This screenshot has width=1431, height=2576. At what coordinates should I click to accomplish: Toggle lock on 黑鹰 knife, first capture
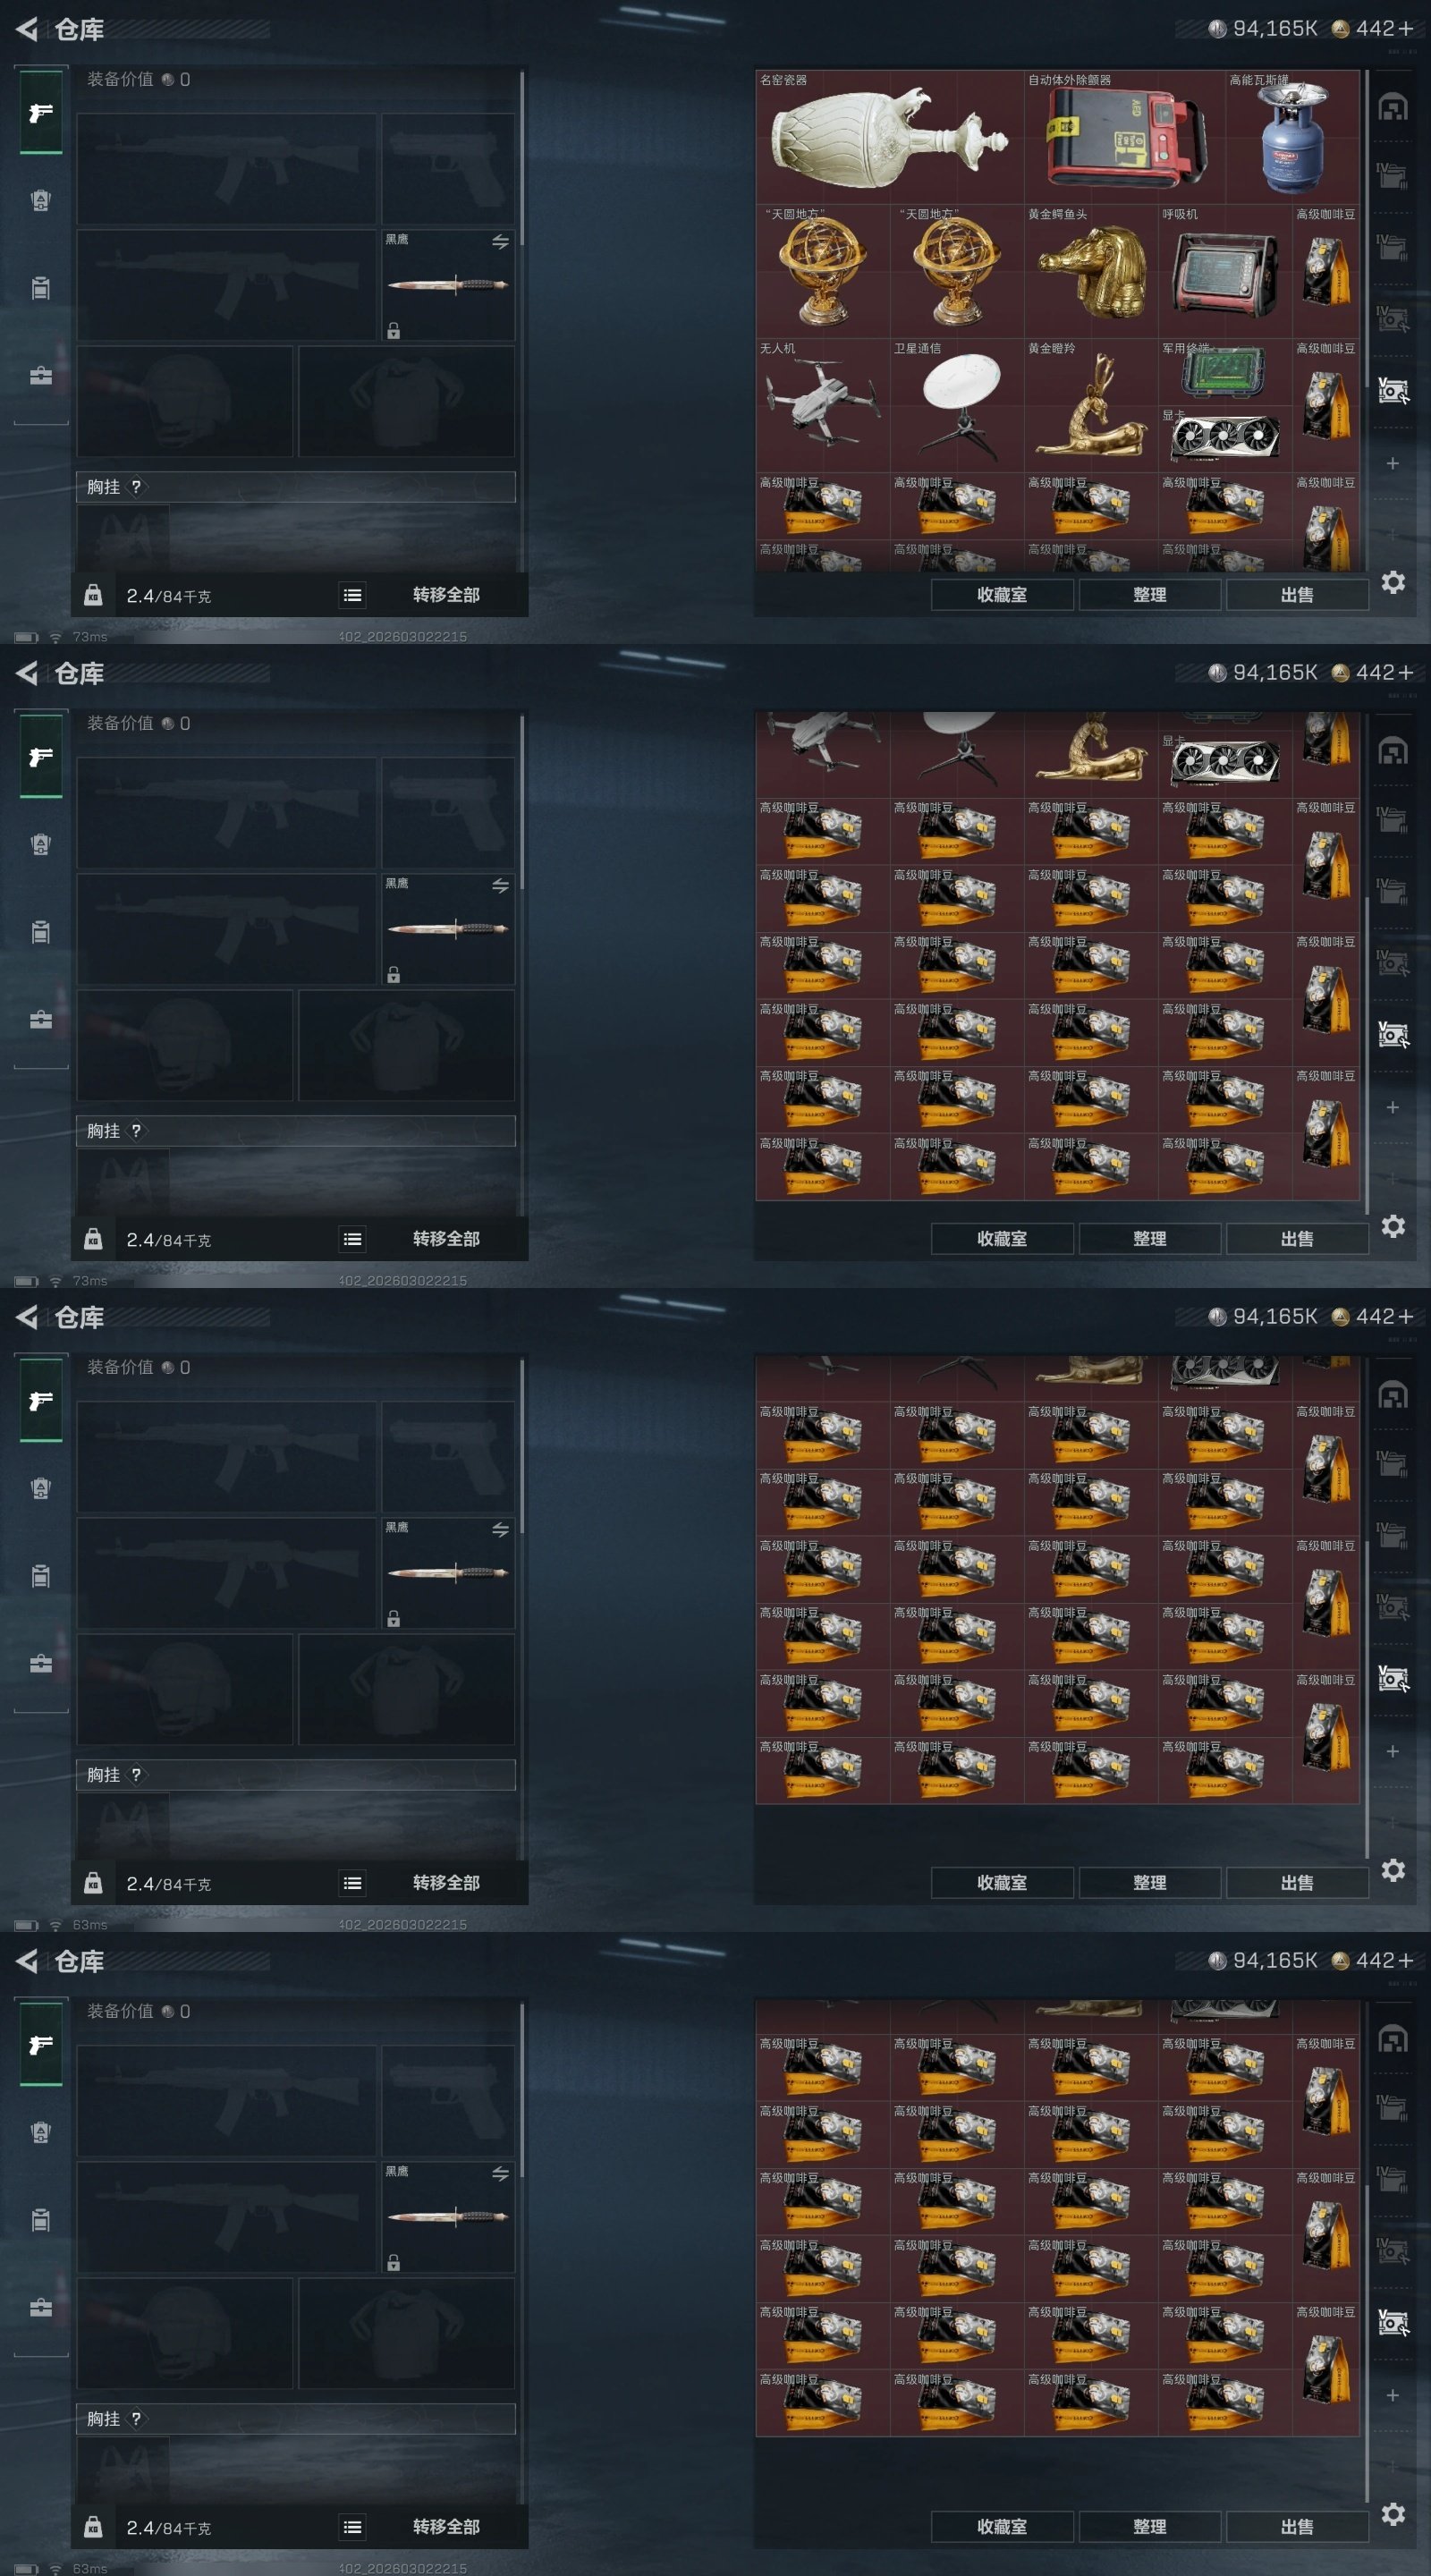394,331
